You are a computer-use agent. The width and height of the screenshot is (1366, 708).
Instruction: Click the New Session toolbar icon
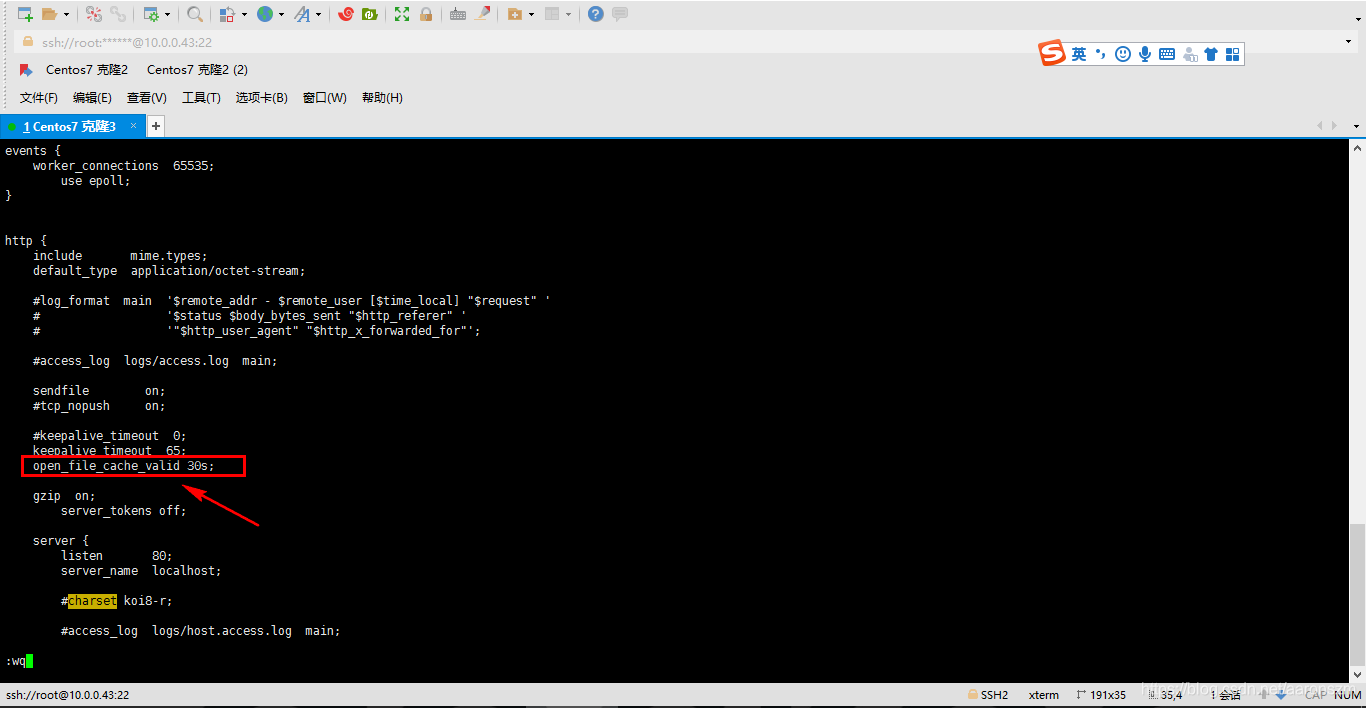25,14
